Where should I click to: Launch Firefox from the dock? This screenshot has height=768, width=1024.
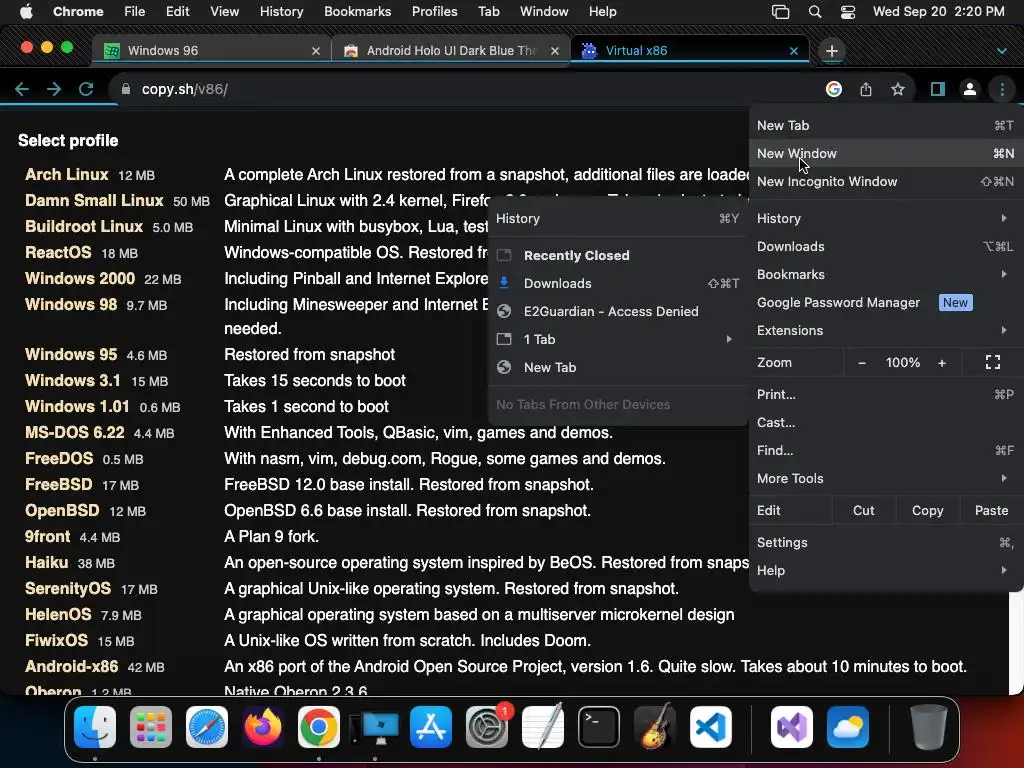pyautogui.click(x=263, y=727)
